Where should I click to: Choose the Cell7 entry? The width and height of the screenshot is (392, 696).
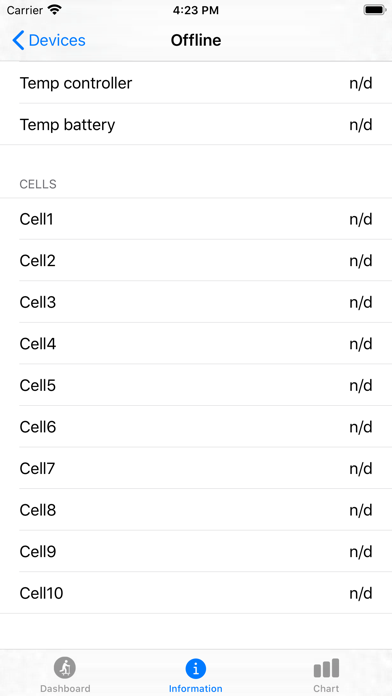click(196, 468)
